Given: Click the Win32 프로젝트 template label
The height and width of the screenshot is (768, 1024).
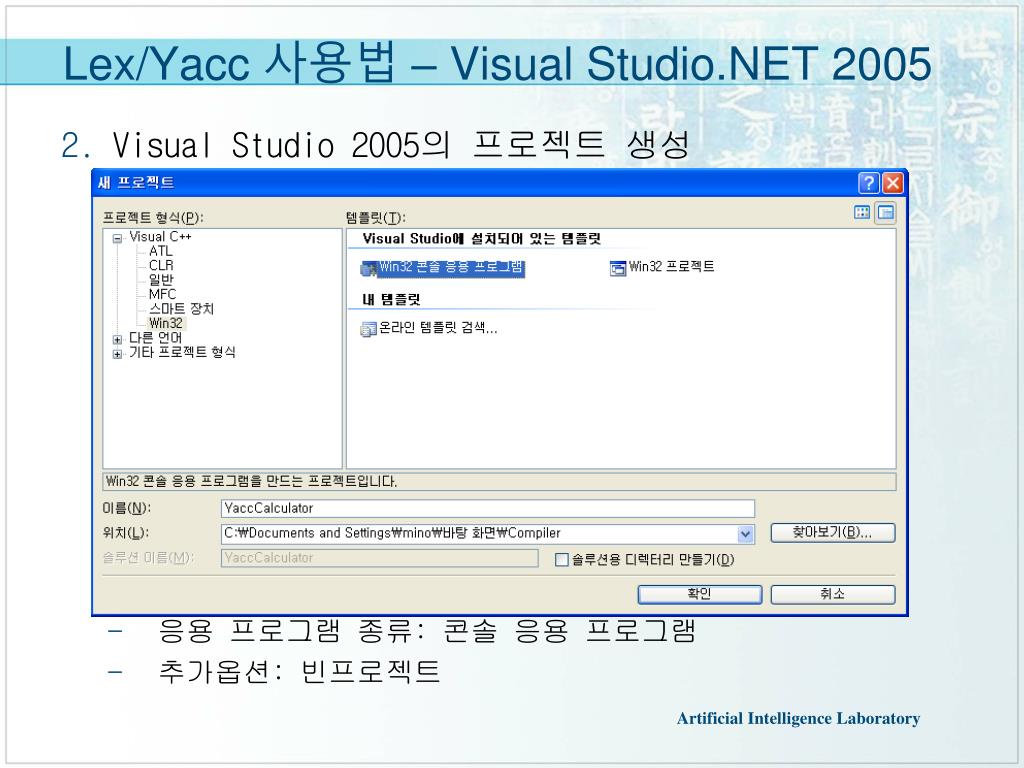Looking at the screenshot, I should coord(671,266).
